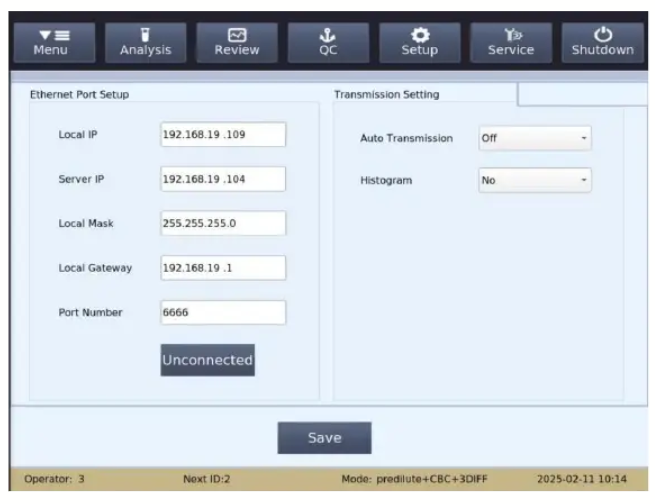Click the Shutdown power button

point(602,43)
